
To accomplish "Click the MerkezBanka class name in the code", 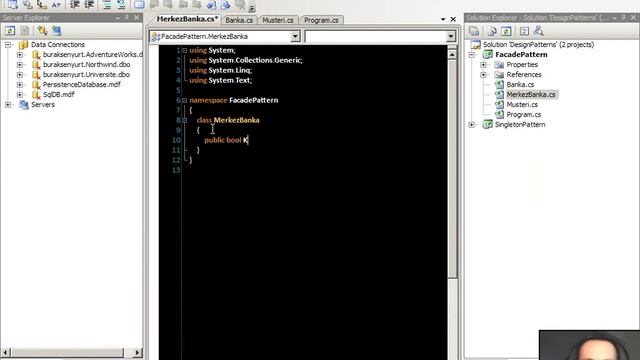I will (x=236, y=120).
